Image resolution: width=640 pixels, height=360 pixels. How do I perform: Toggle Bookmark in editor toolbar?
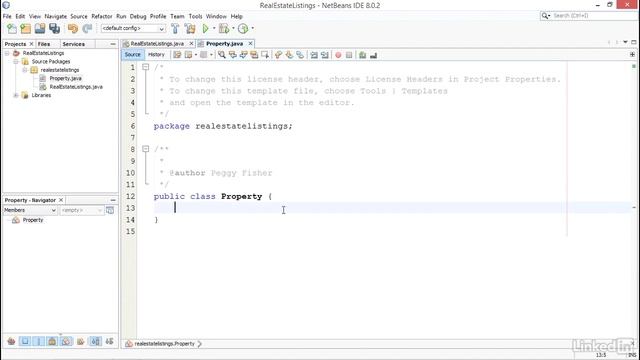[300, 55]
